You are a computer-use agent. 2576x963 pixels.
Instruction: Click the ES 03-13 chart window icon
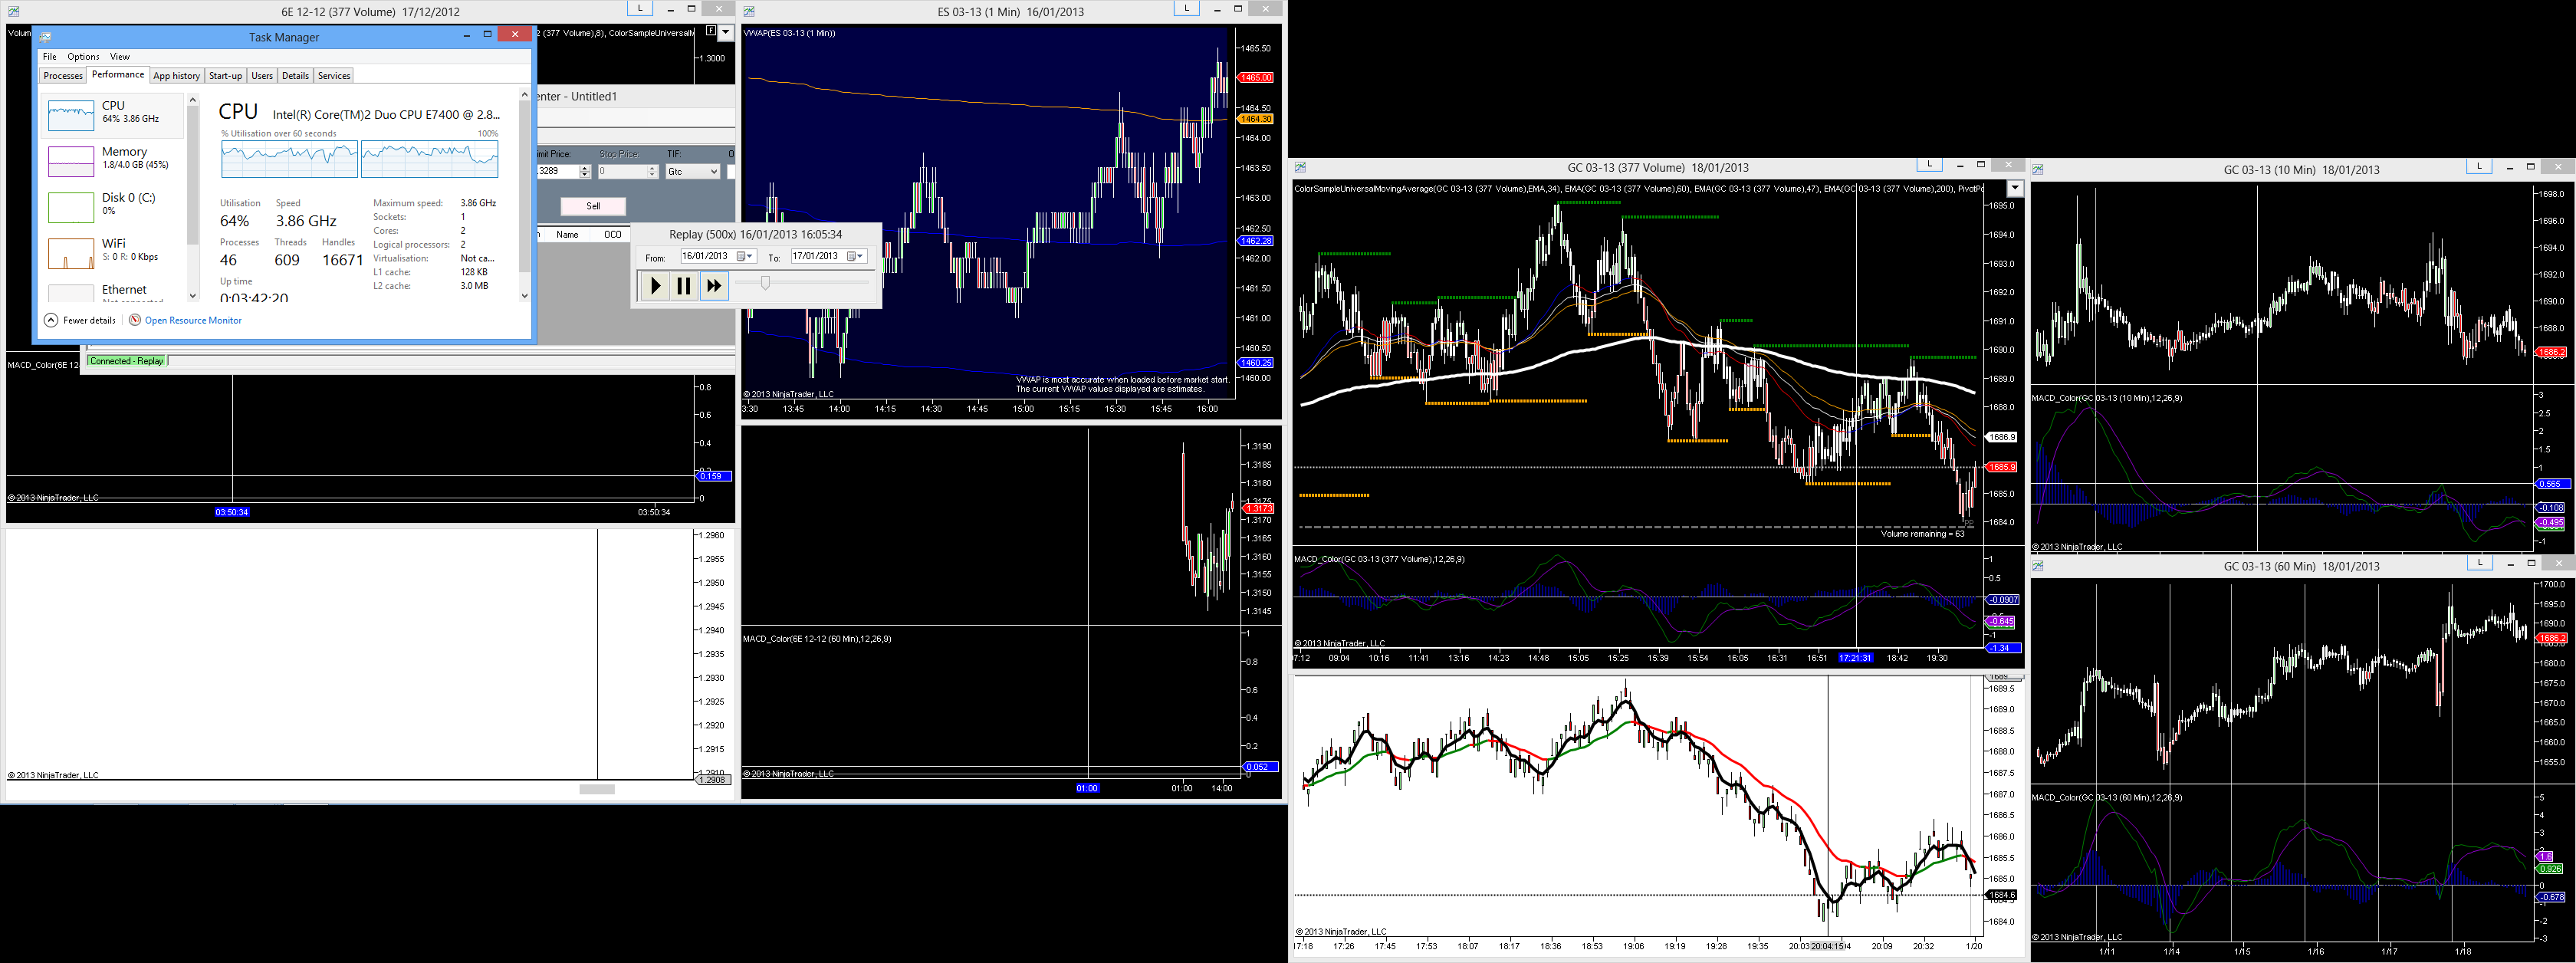pyautogui.click(x=749, y=12)
